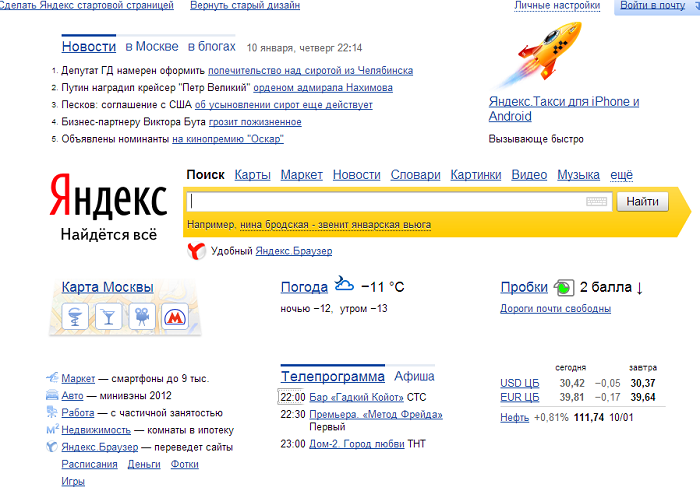Open USD ЦБ exchange rate link
The width and height of the screenshot is (700, 491).
click(520, 383)
